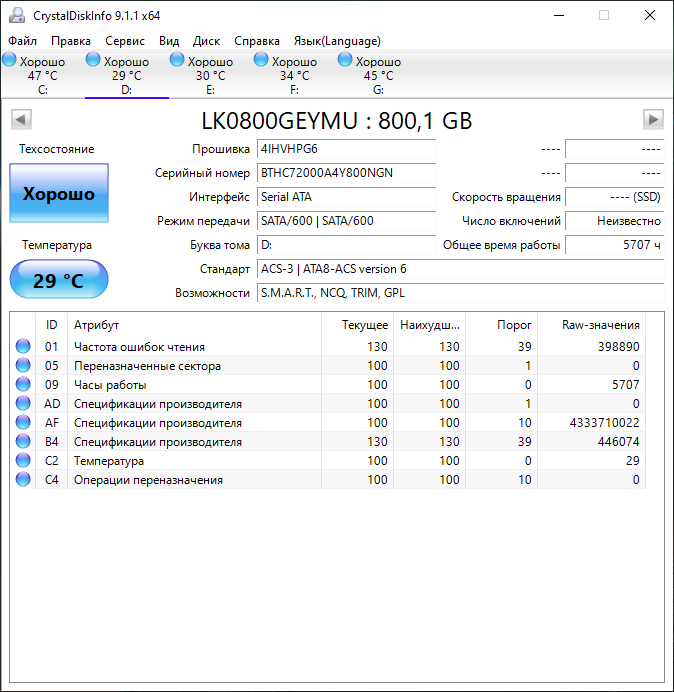Click the status orb for drive F:
The width and height of the screenshot is (674, 692).
261,60
